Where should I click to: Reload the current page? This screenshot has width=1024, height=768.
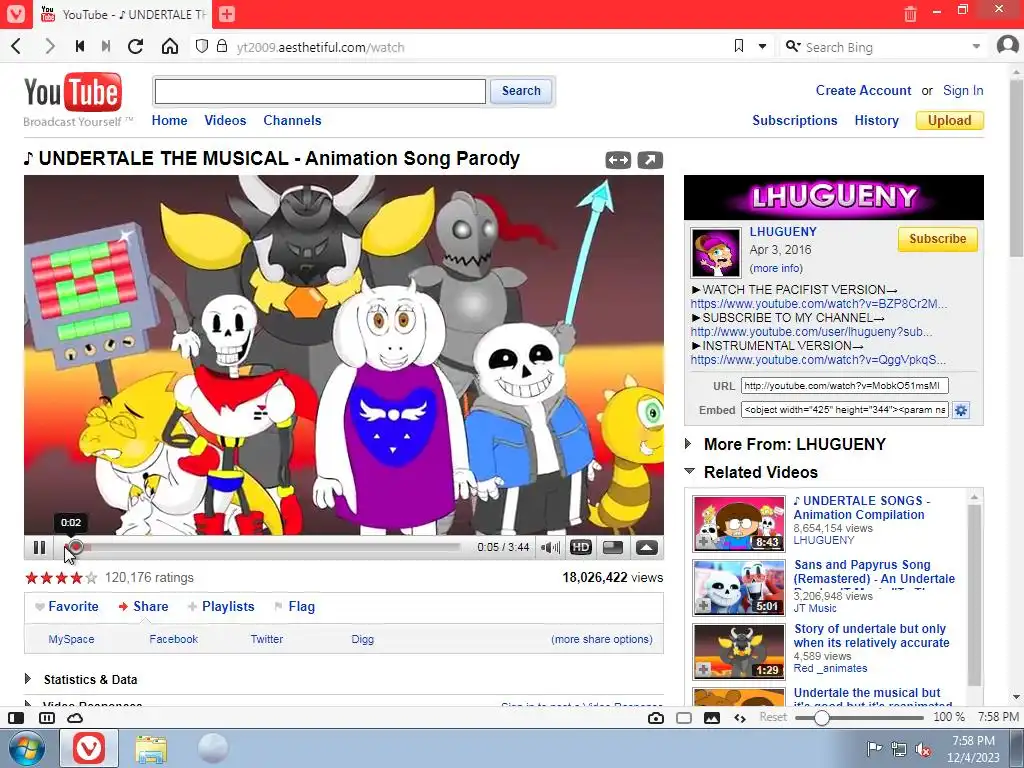pyautogui.click(x=136, y=46)
